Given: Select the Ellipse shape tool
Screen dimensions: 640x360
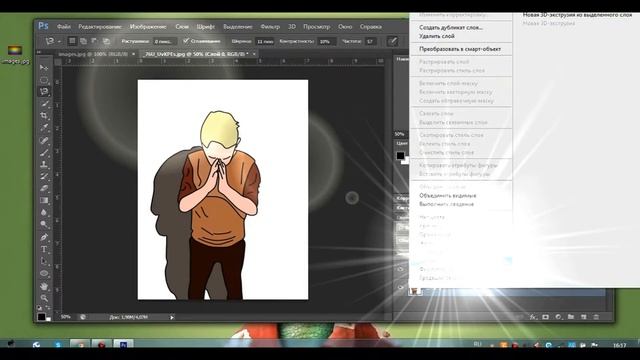Looking at the screenshot, I should pos(44,273).
